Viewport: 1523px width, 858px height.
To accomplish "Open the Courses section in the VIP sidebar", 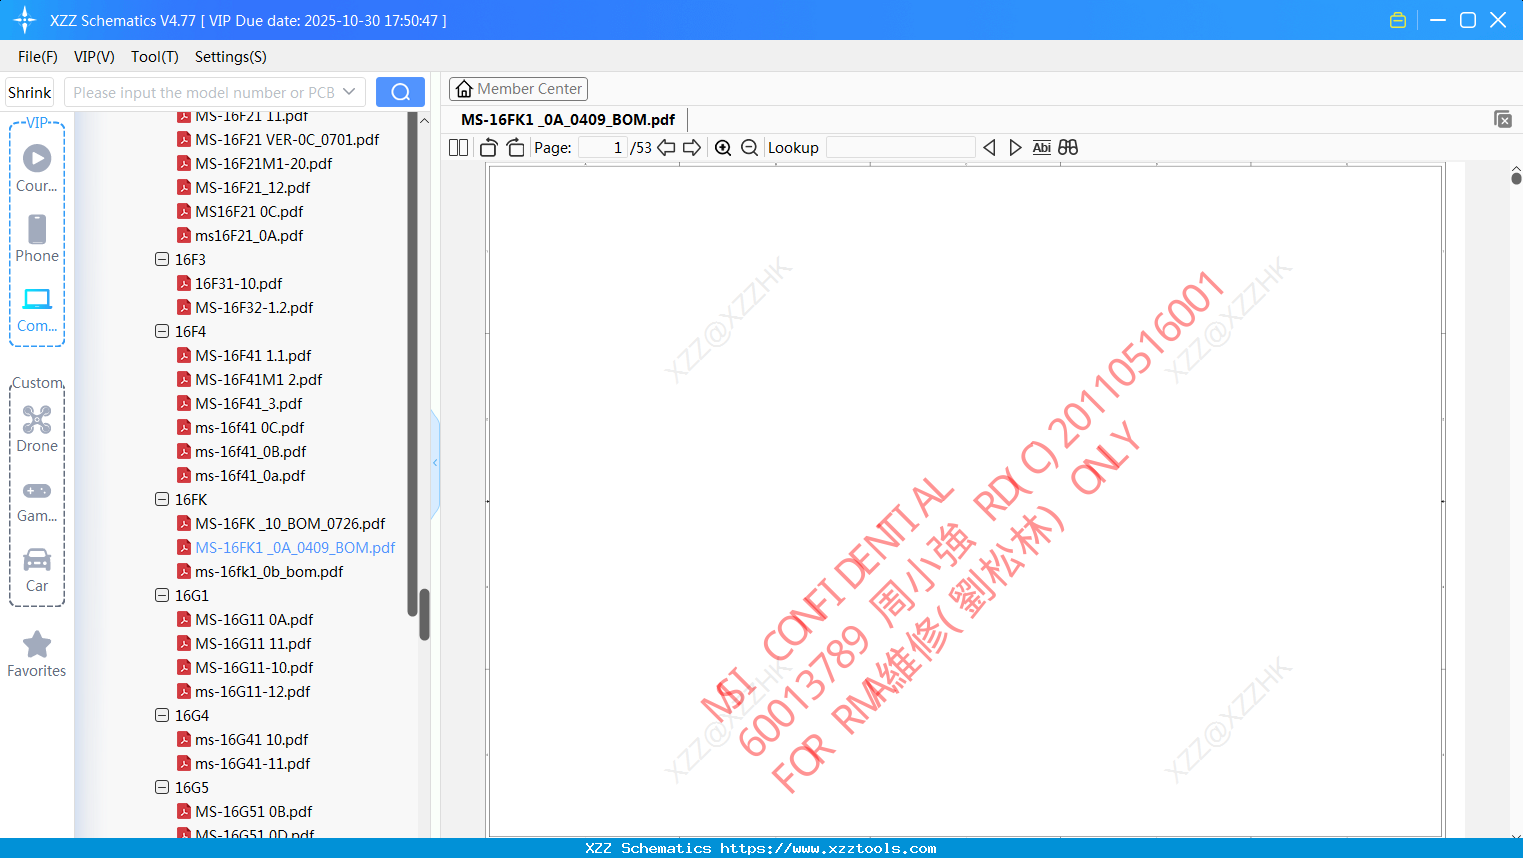I will [x=37, y=168].
